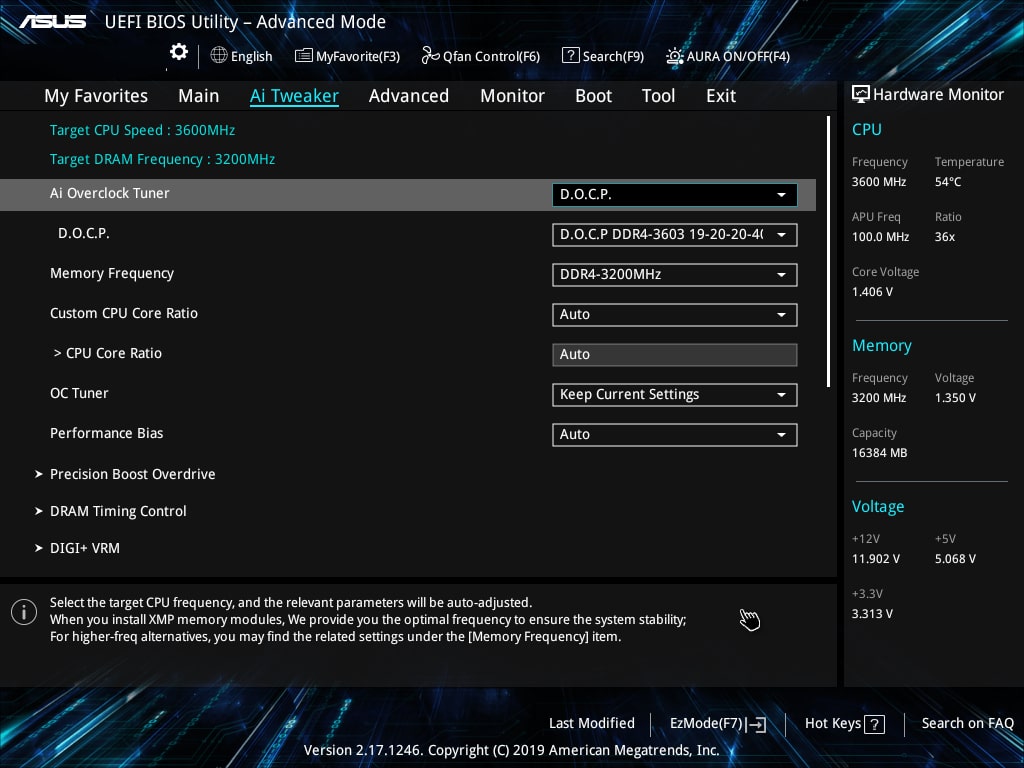This screenshot has width=1024, height=768.
Task: Click the globe language icon
Action: click(x=219, y=56)
